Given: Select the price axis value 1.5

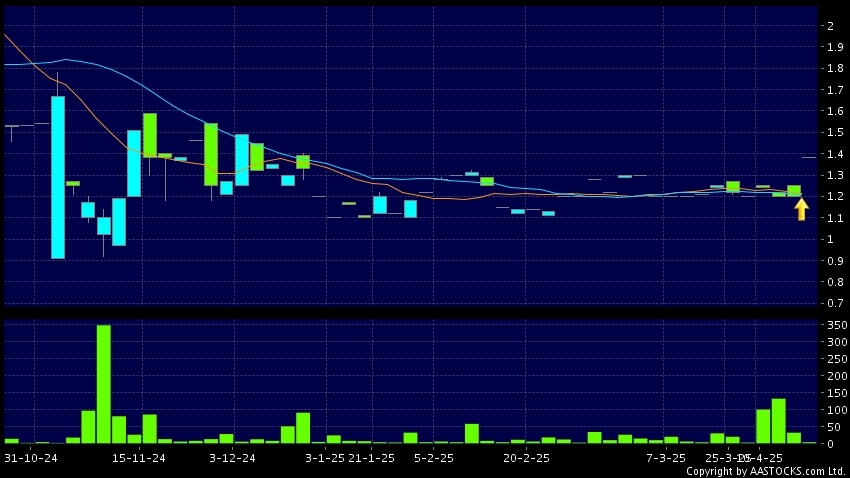Looking at the screenshot, I should click(835, 132).
